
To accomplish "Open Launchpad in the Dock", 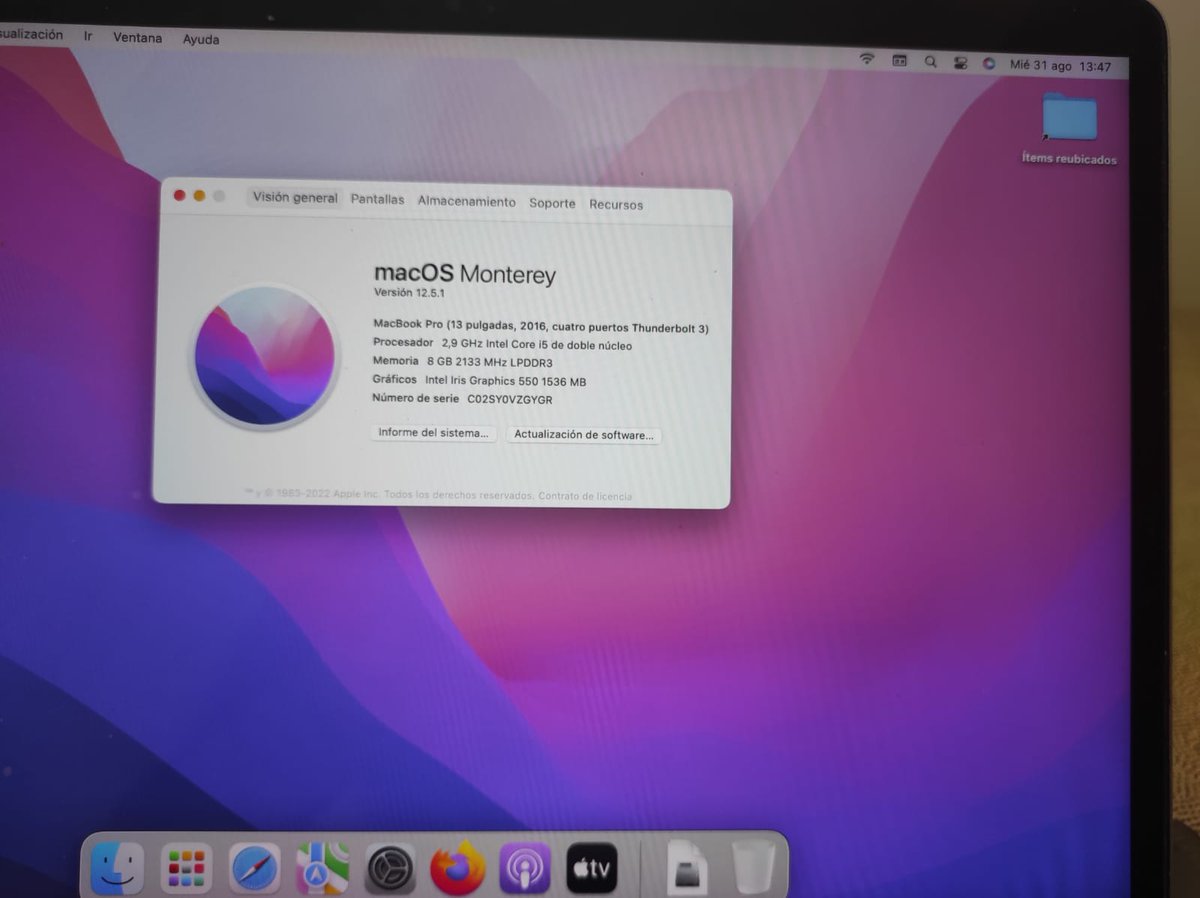I will click(x=187, y=869).
